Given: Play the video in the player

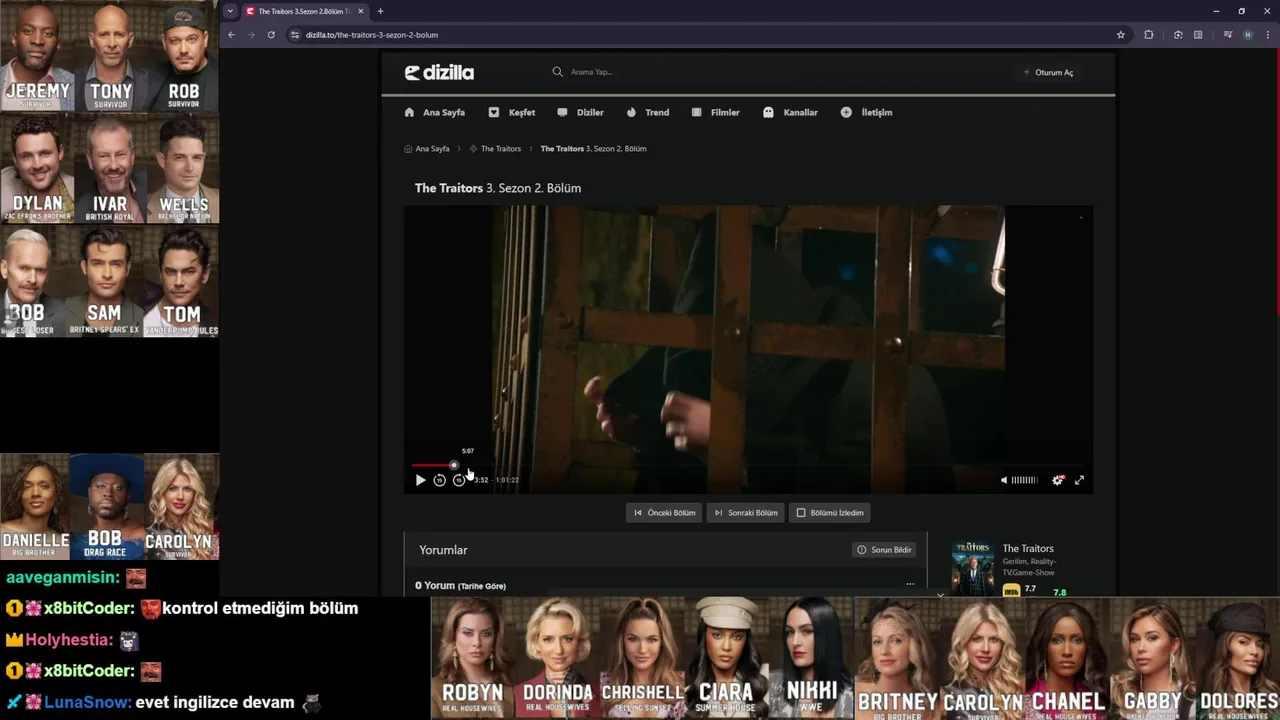Looking at the screenshot, I should [x=420, y=480].
